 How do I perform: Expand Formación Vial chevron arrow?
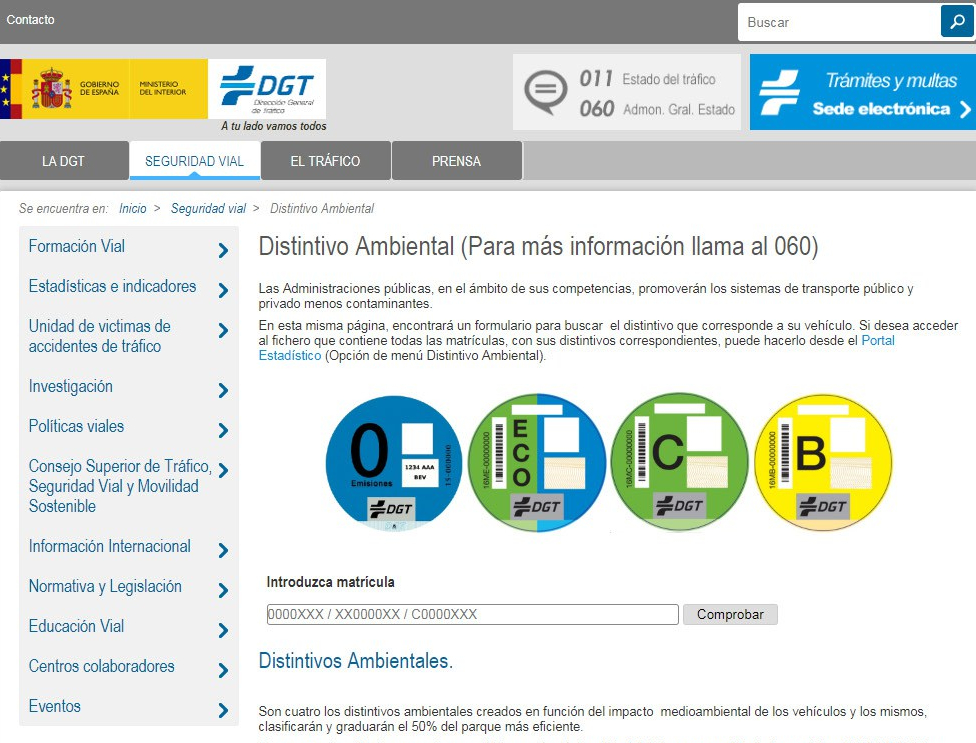coord(223,250)
